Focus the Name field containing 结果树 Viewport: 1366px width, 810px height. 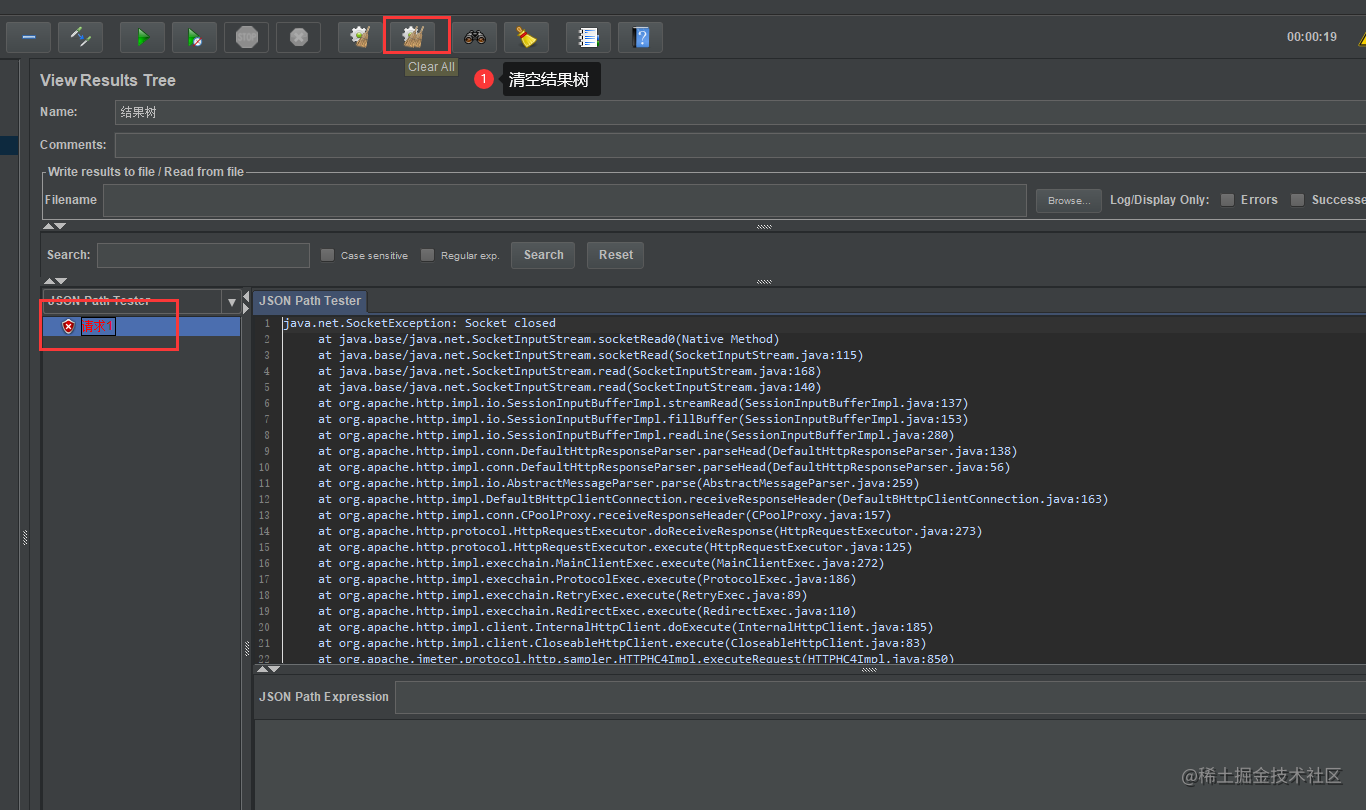(x=740, y=113)
